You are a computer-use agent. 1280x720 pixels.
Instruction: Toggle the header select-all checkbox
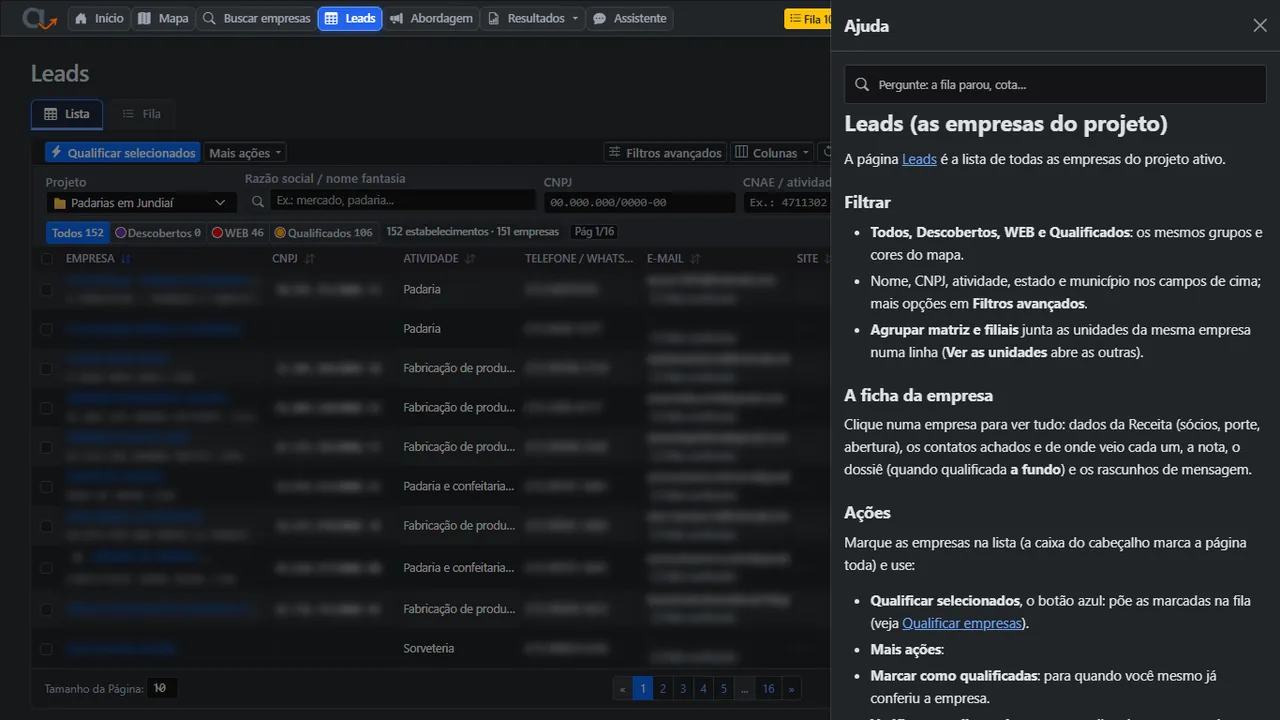coord(46,259)
